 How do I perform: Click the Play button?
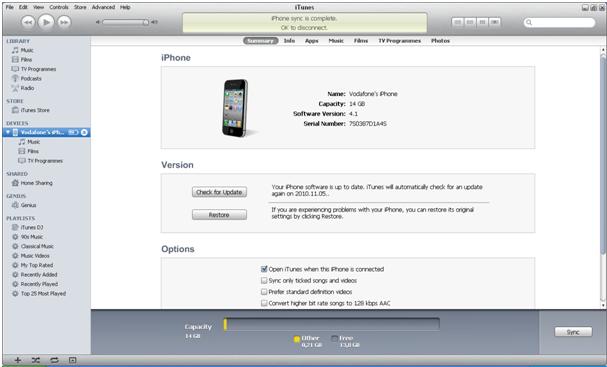46,22
